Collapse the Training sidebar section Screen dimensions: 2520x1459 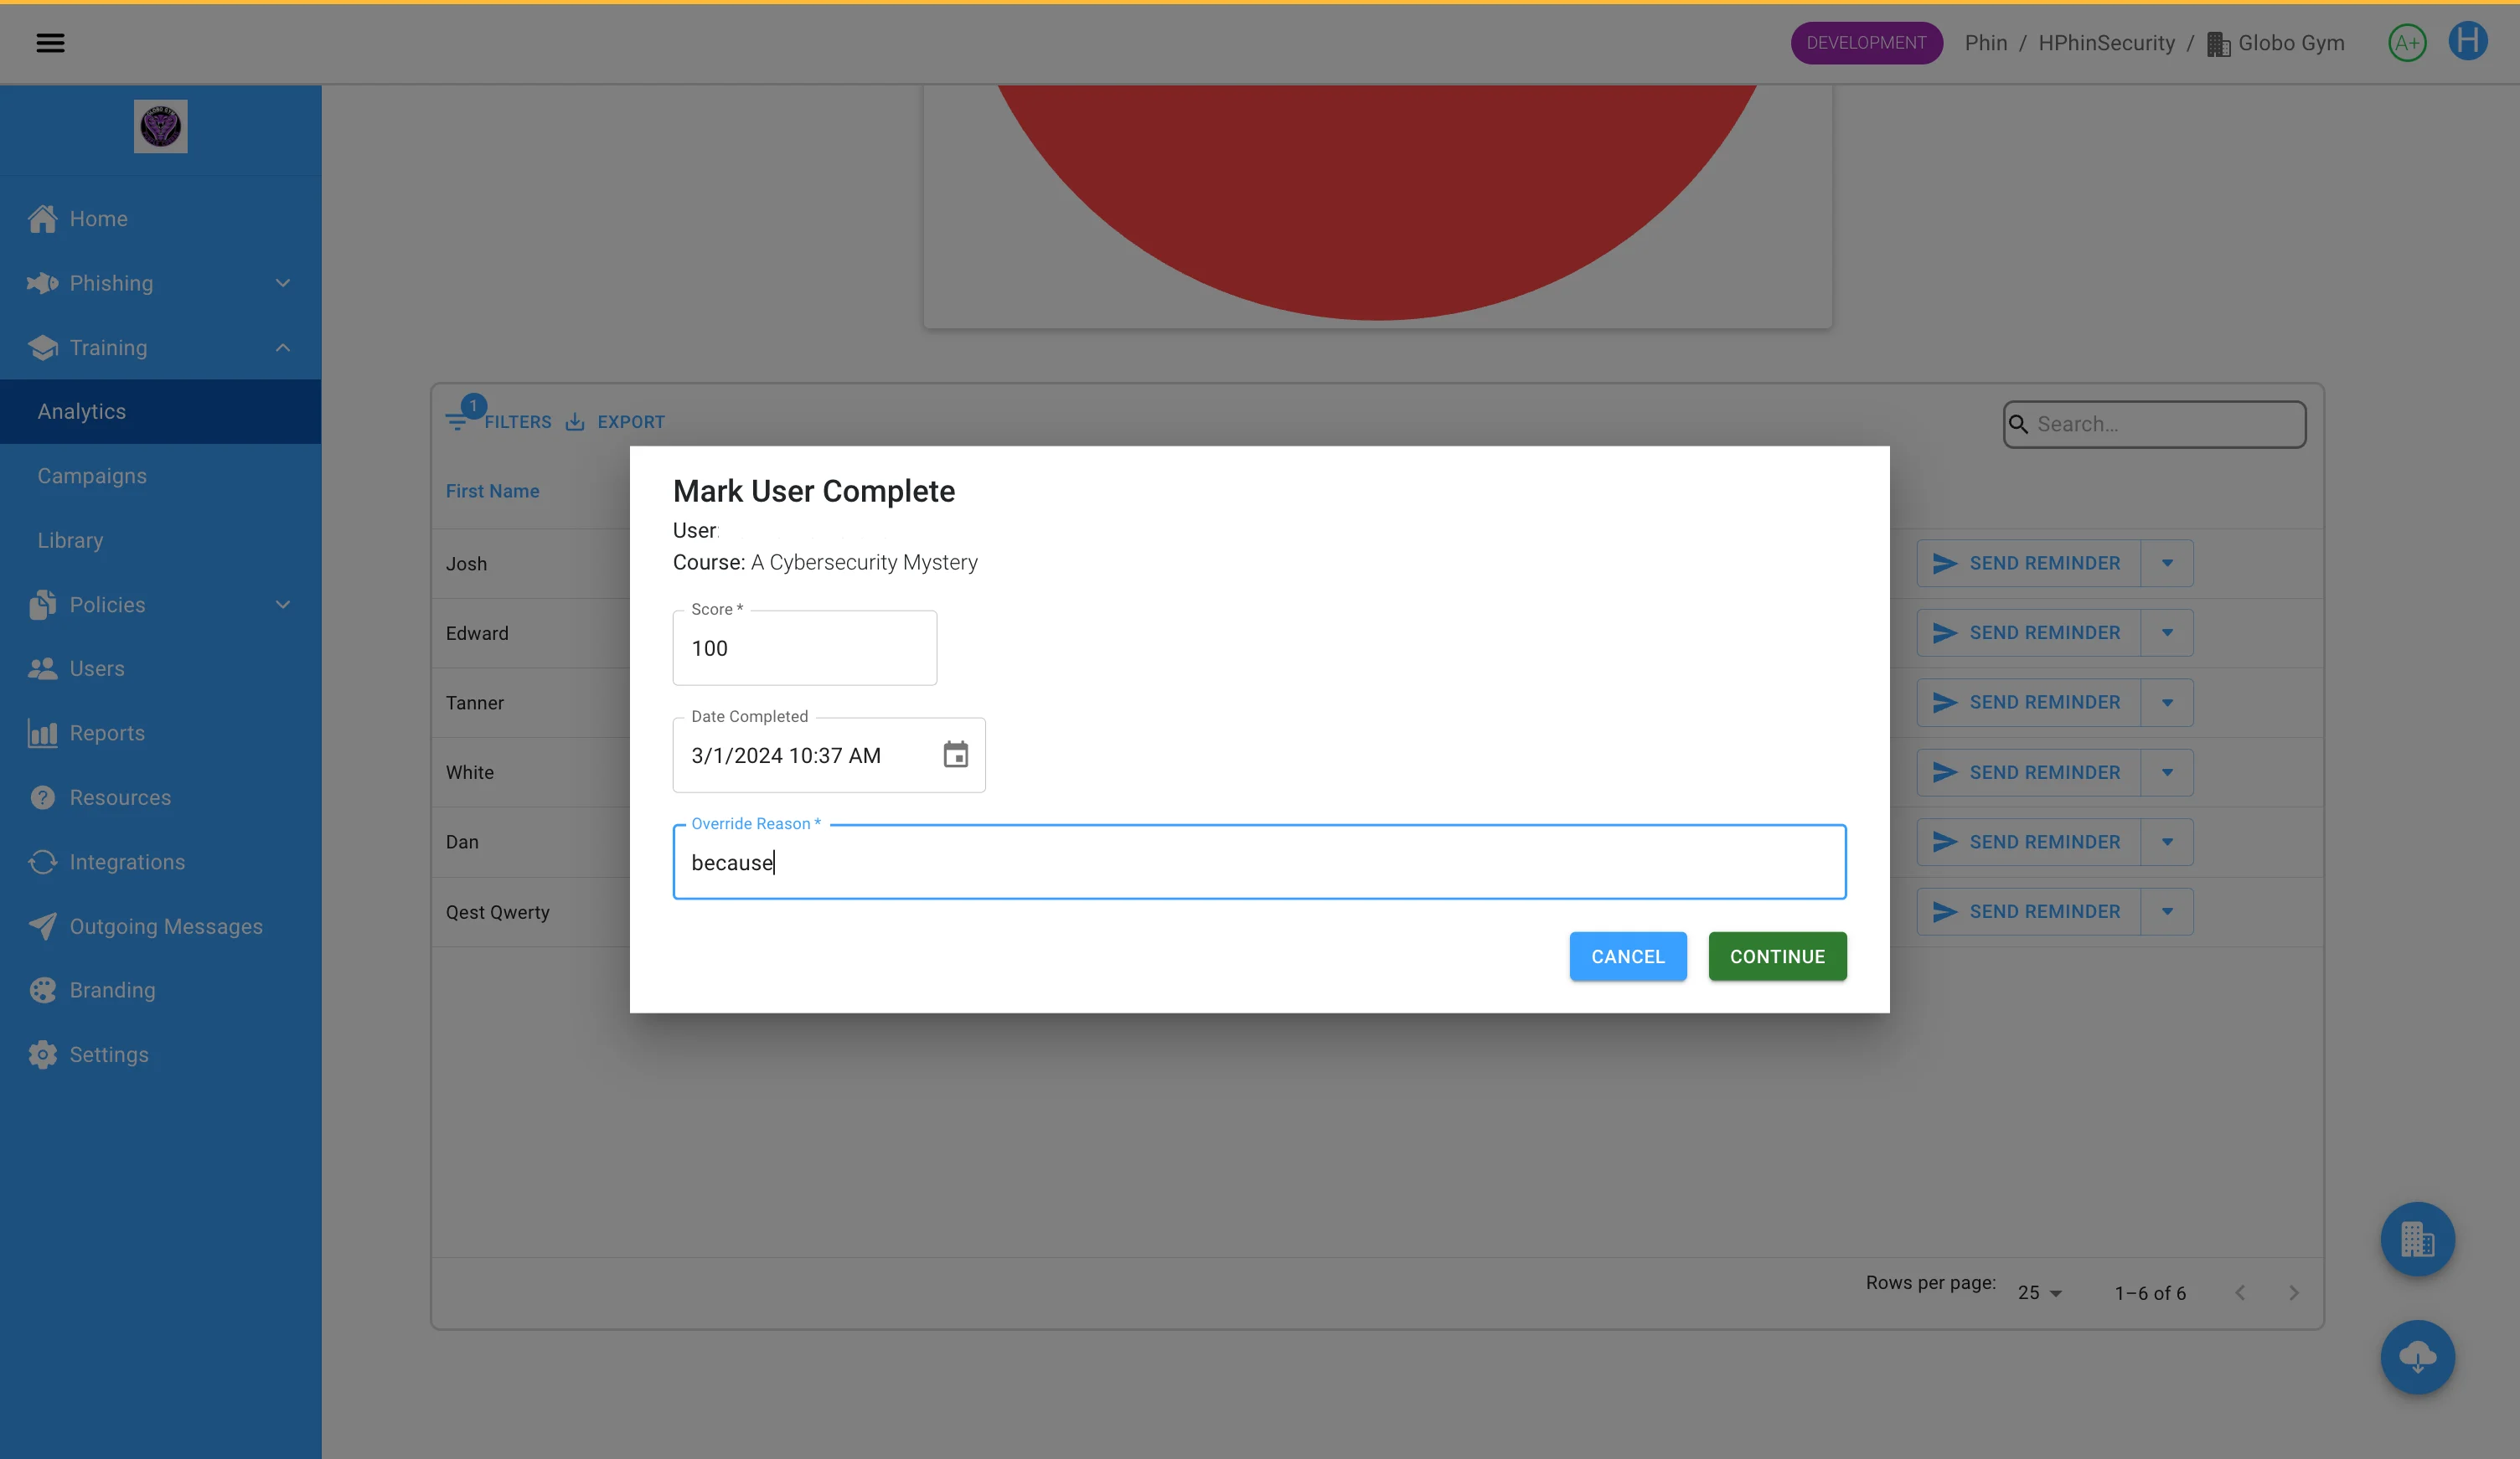tap(282, 348)
